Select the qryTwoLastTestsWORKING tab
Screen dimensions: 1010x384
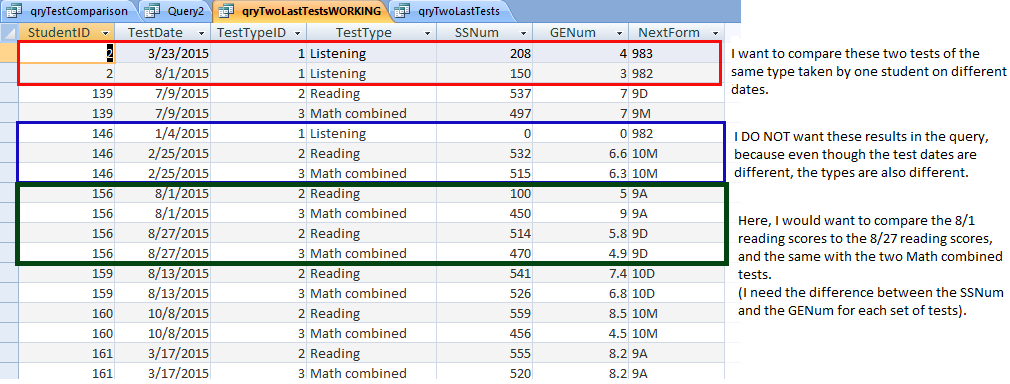(302, 10)
